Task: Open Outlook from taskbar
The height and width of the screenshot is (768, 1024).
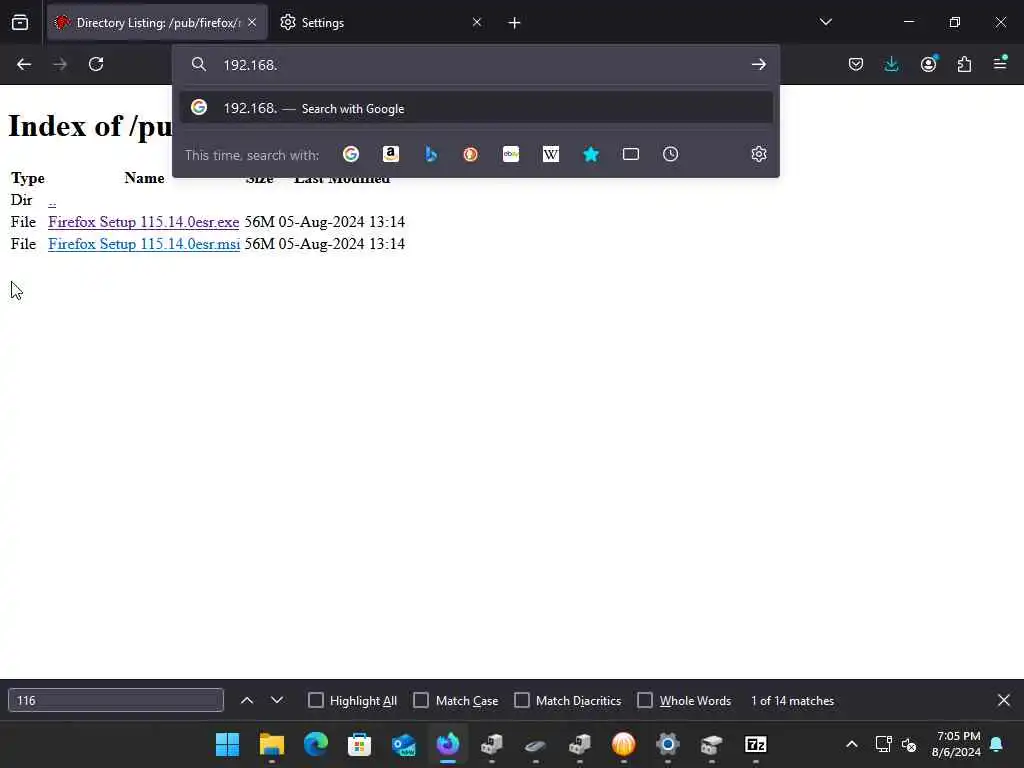Action: (404, 744)
